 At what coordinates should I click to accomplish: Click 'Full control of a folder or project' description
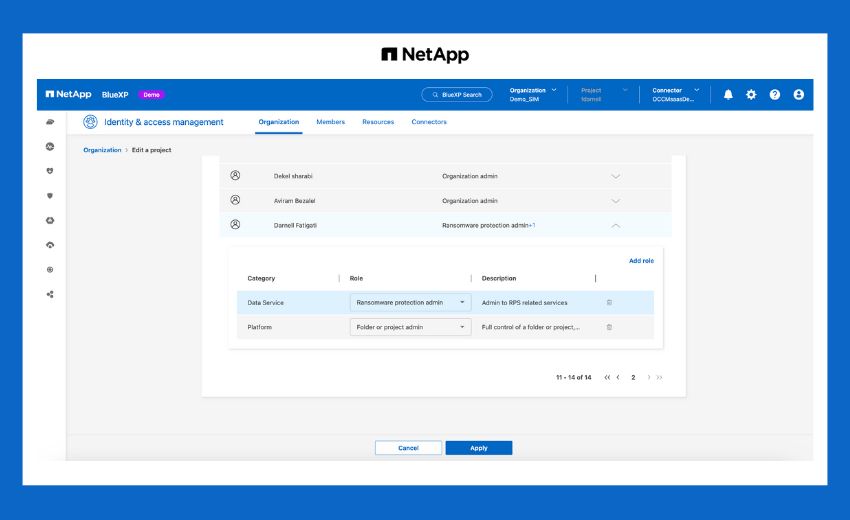point(531,327)
